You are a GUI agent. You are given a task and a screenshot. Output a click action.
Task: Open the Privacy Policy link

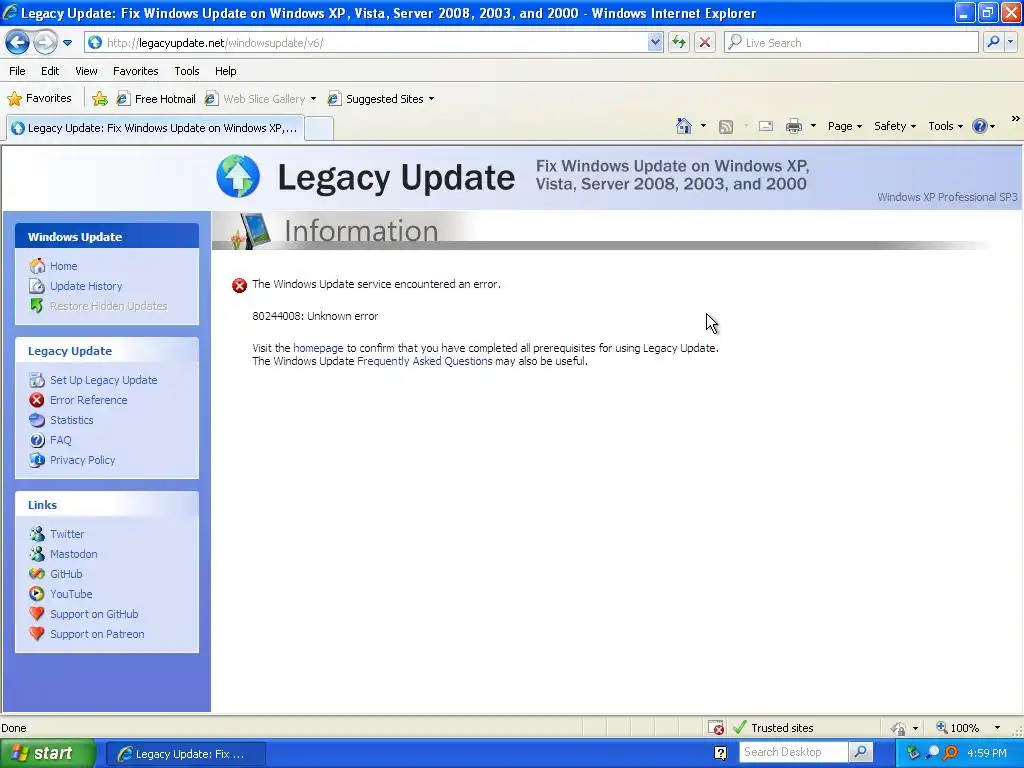point(82,460)
